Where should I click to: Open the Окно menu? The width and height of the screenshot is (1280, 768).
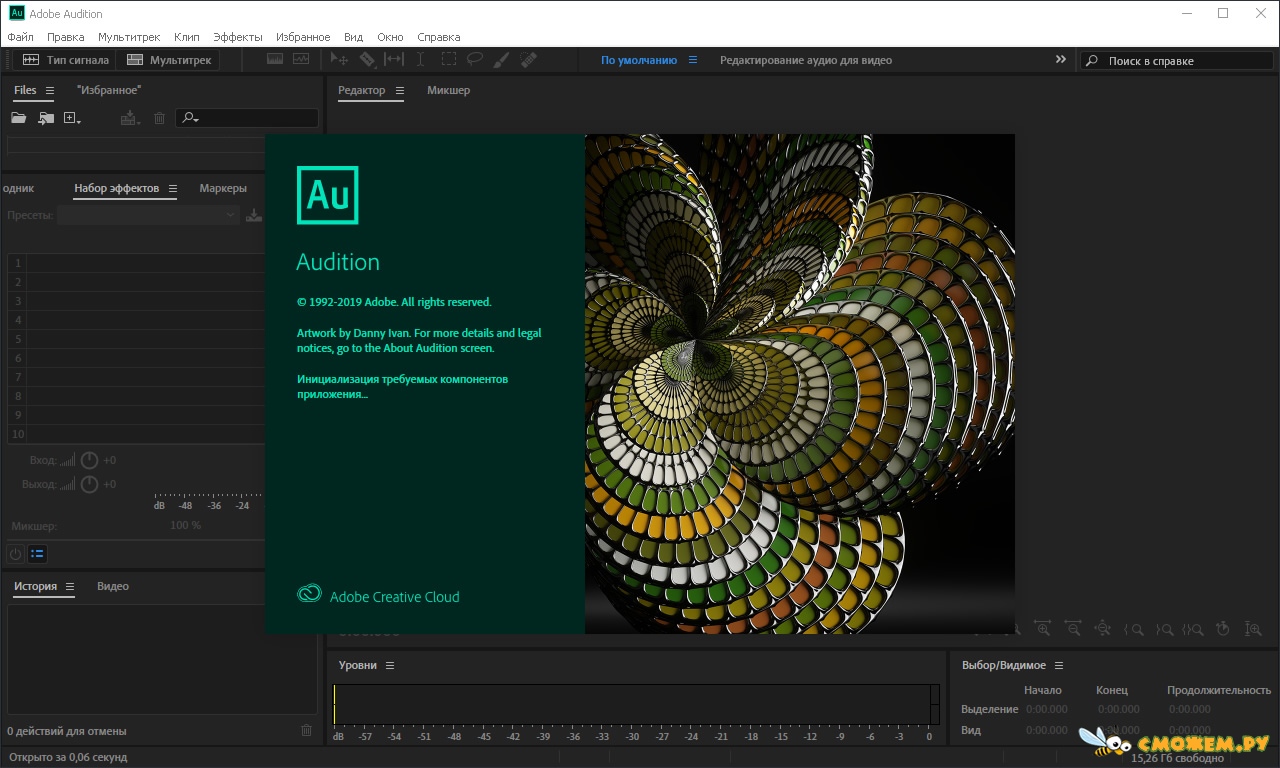coord(390,37)
